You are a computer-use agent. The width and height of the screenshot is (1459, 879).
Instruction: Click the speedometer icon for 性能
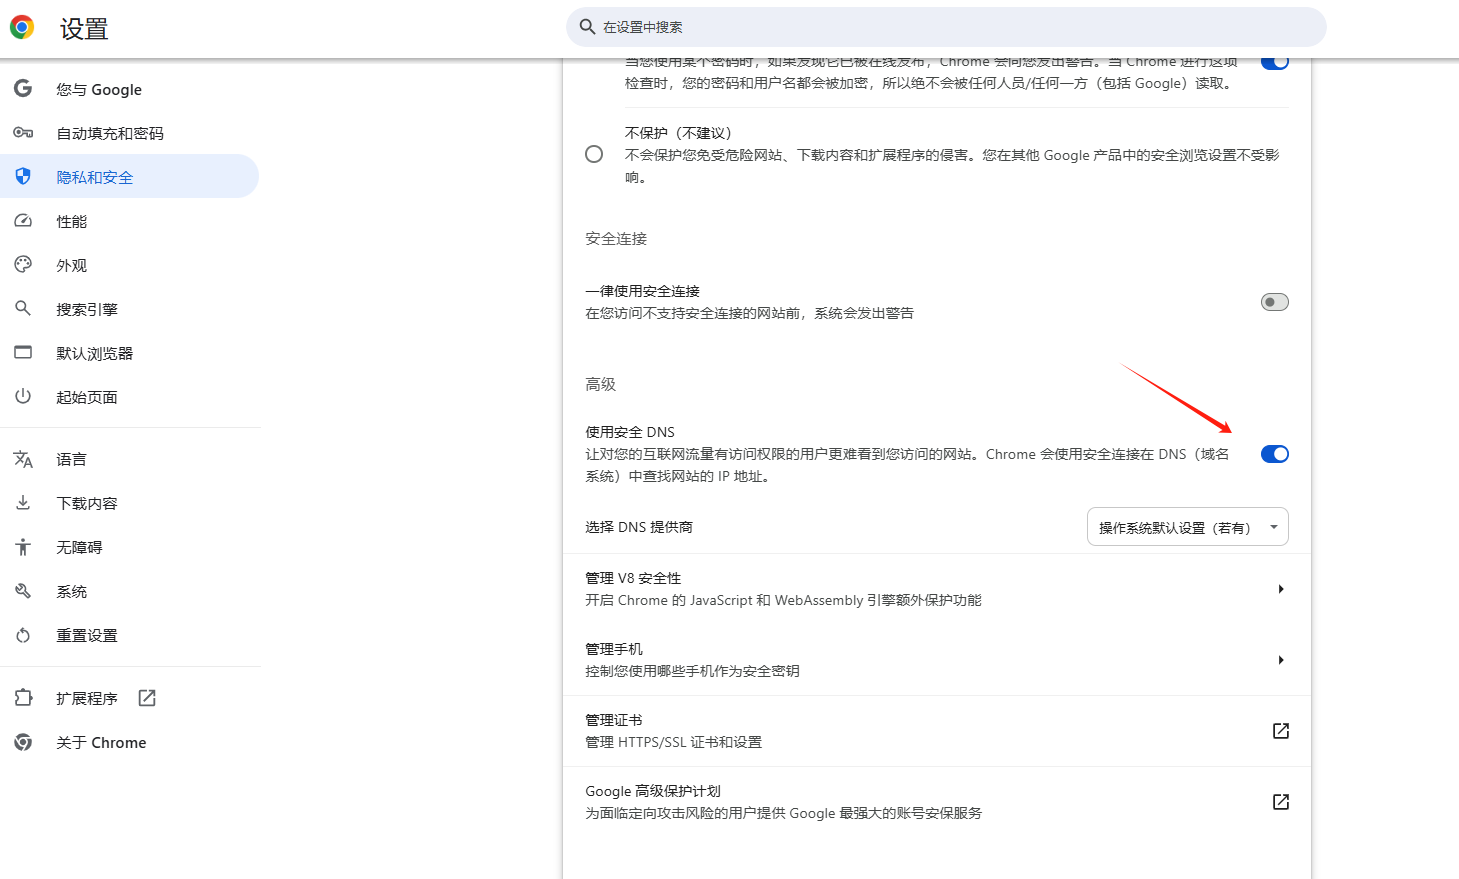[x=23, y=221]
